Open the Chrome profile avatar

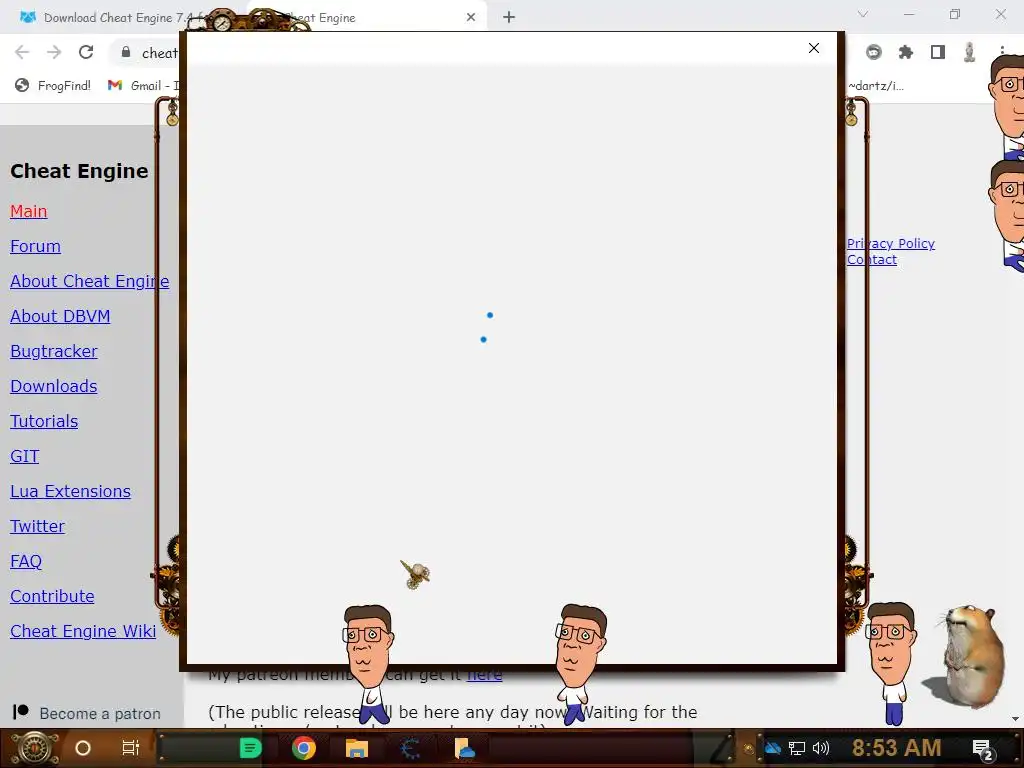tap(970, 52)
